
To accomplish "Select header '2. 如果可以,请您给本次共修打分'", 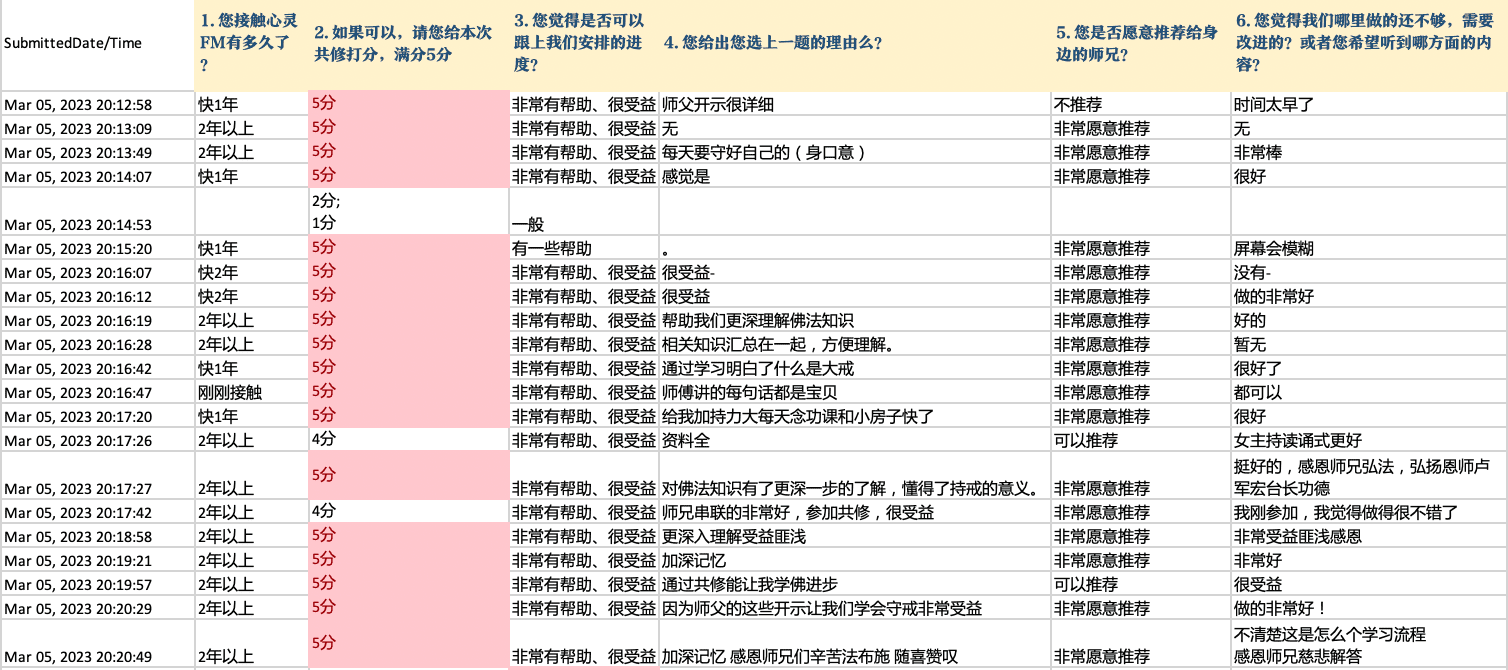I will 408,47.
